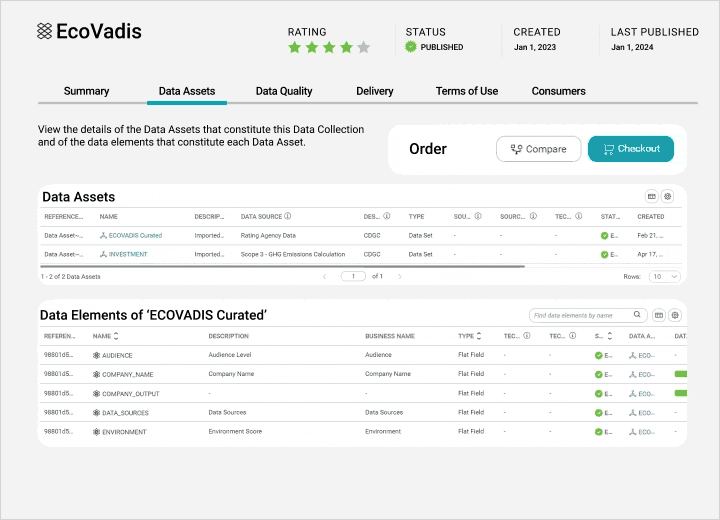Viewport: 720px width, 520px height.
Task: Click info icon beside TEC.. in Data Assets
Action: click(579, 216)
